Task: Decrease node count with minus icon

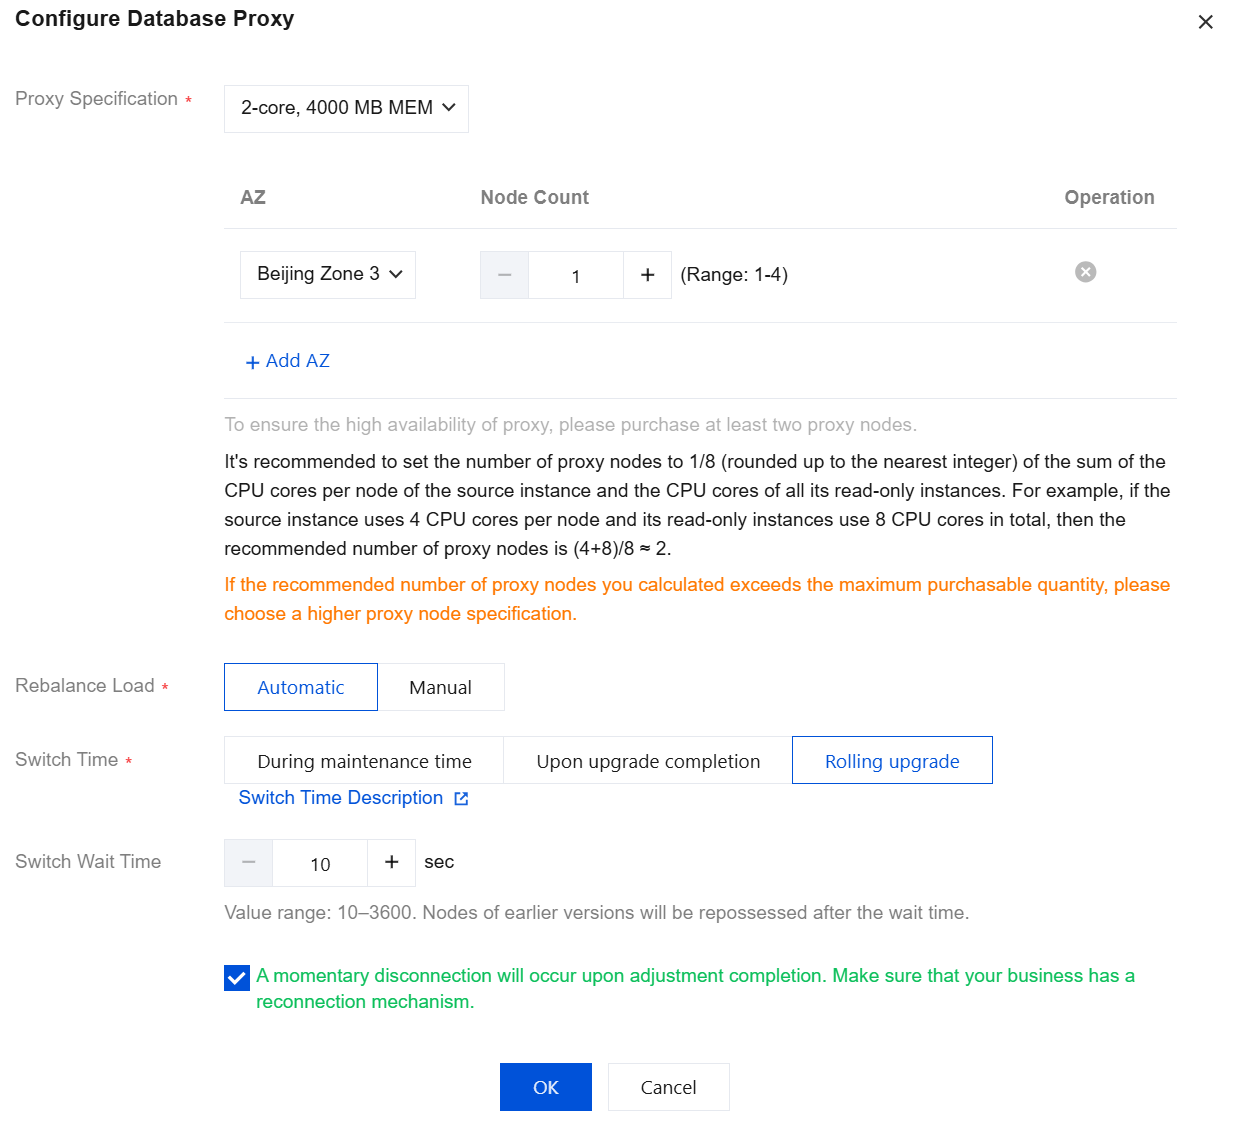Action: (505, 275)
